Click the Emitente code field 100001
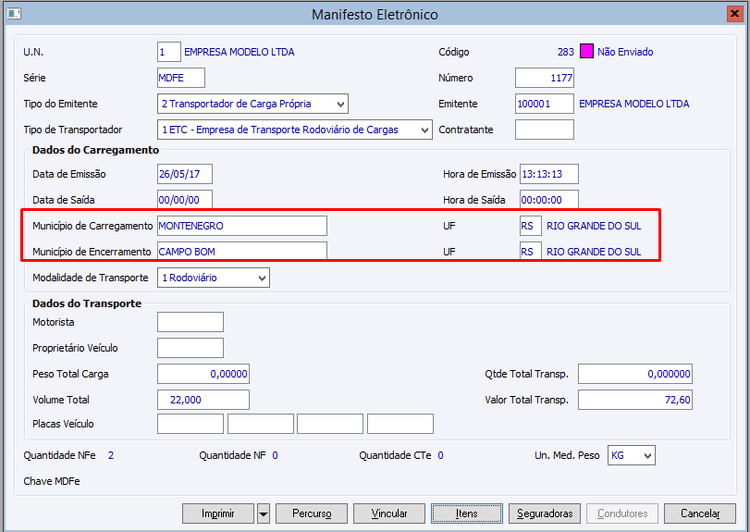This screenshot has width=750, height=532. pos(544,104)
